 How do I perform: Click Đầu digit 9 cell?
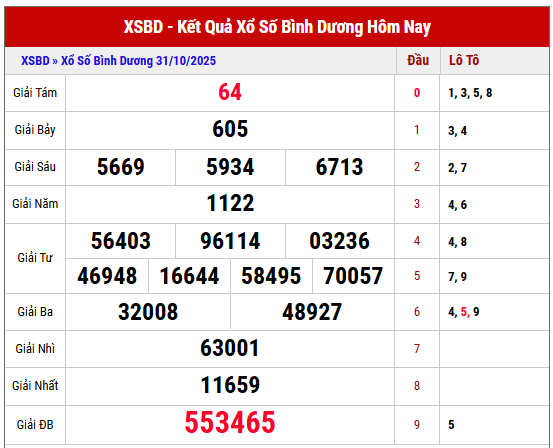pos(417,424)
